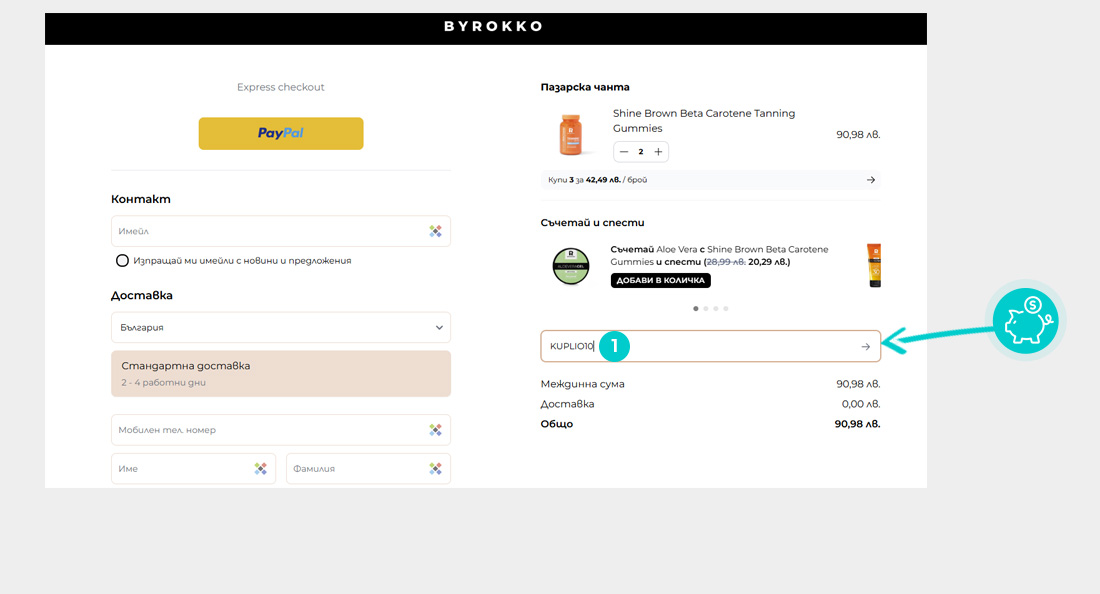Viewport: 1100px width, 594px height.
Task: Click the Express checkout heading text
Action: tap(281, 87)
